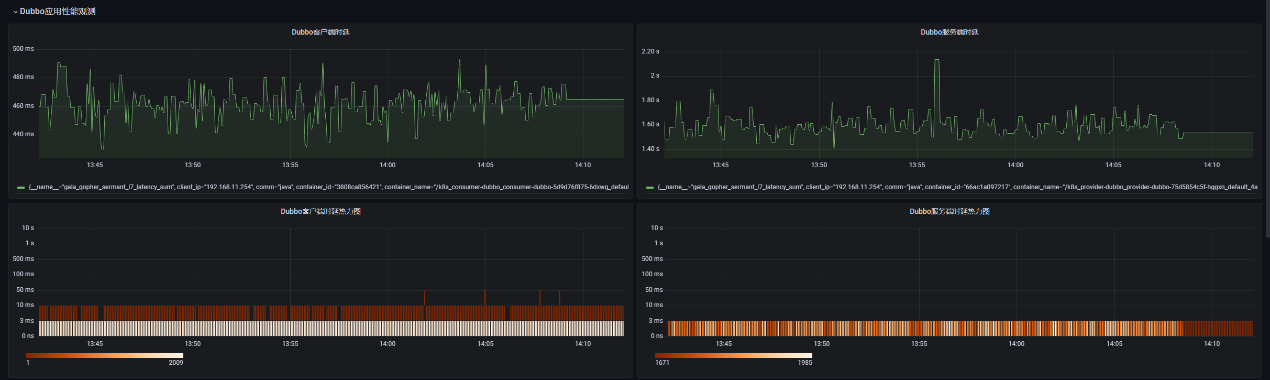
Task: Click the white 3 ms band in client heatmap
Action: (x=331, y=328)
